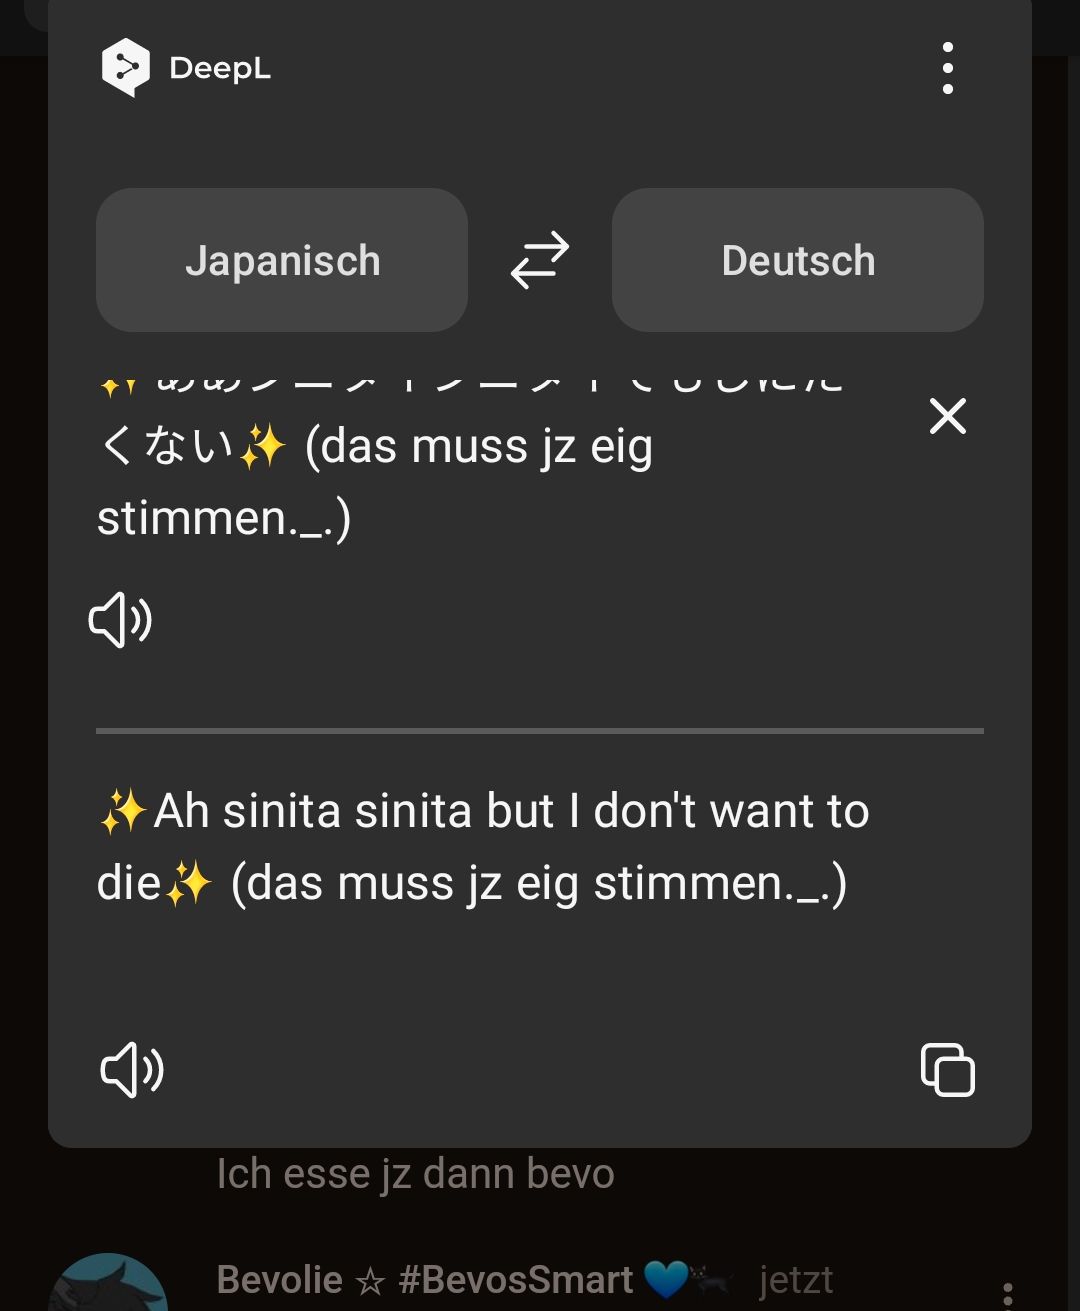Tap the DeepL app name text
Screen dimensions: 1080x1311
[x=220, y=68]
